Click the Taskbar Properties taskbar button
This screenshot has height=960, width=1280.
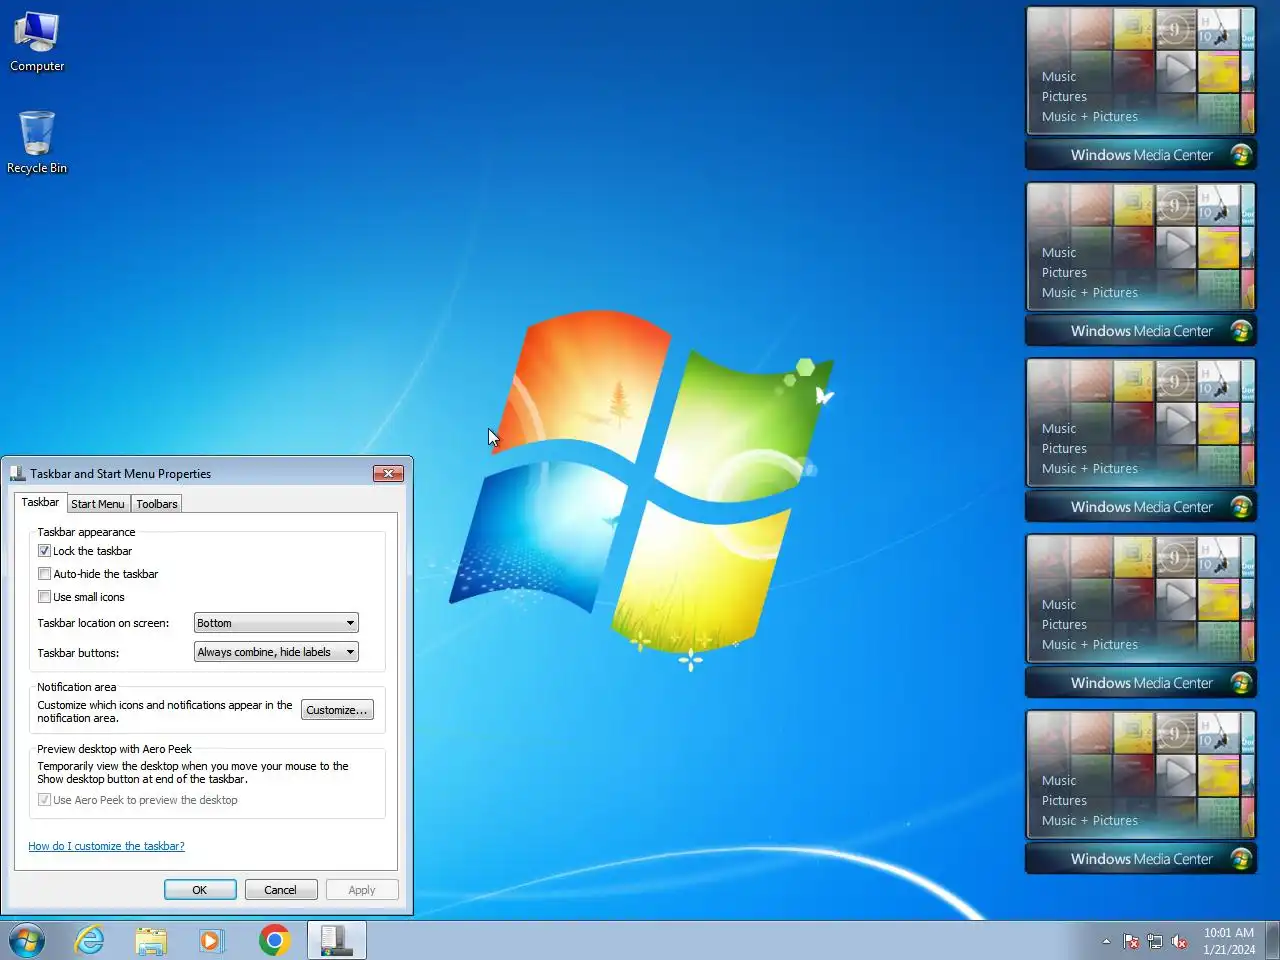pyautogui.click(x=336, y=941)
